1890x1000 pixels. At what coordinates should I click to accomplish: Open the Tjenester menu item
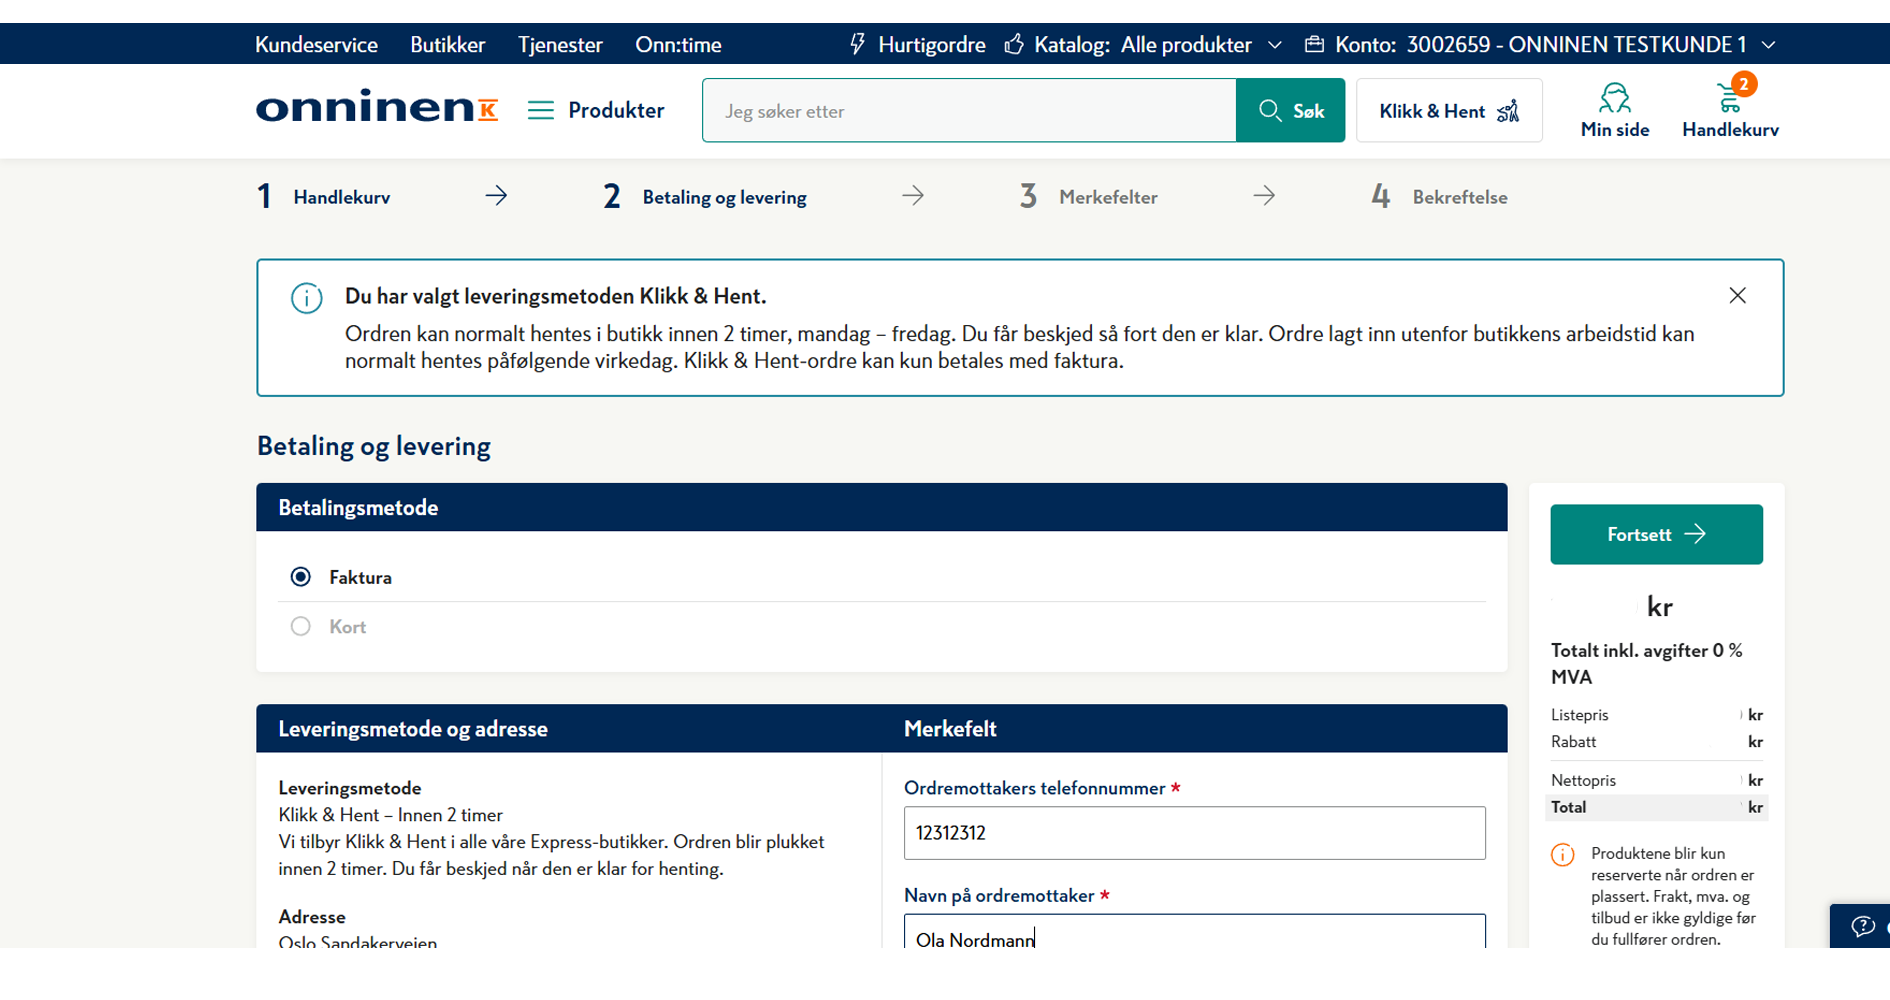click(560, 45)
